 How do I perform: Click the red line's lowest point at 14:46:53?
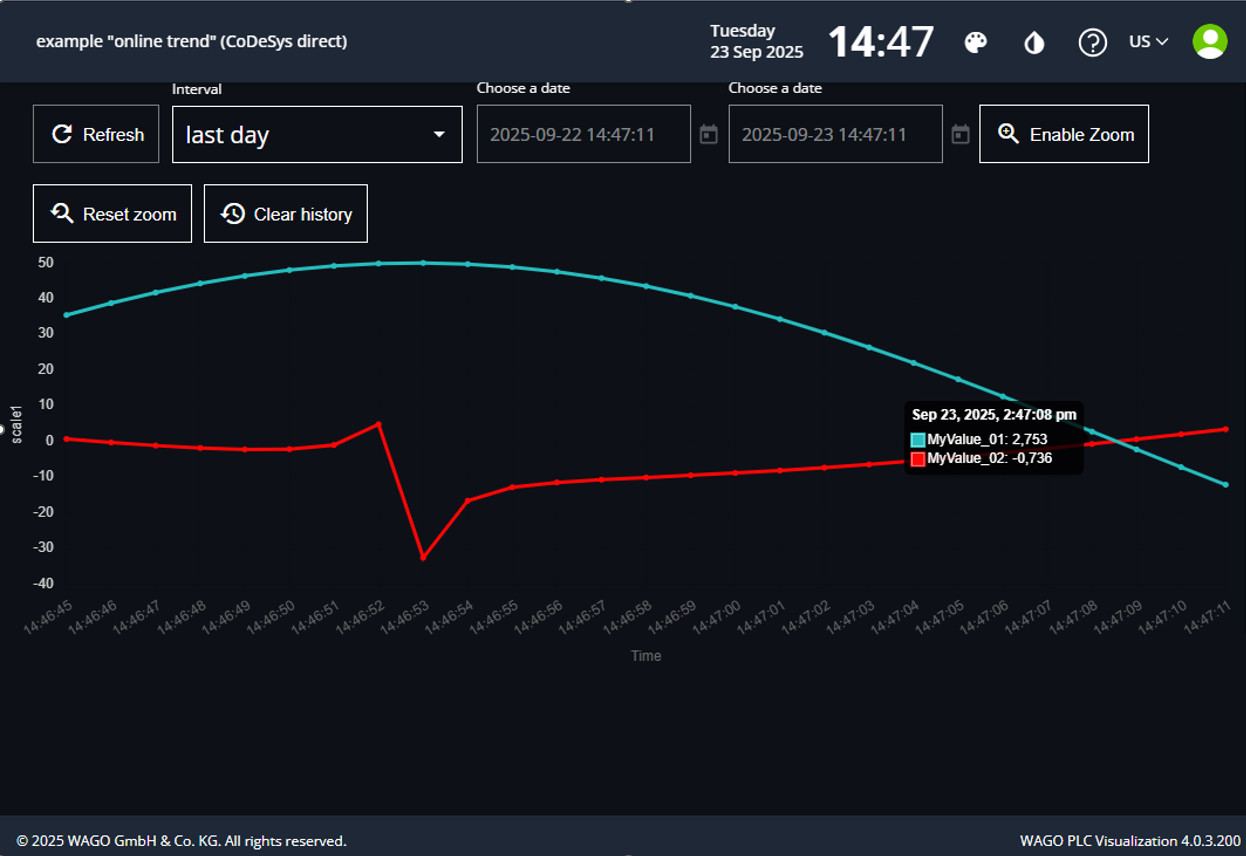coord(423,558)
